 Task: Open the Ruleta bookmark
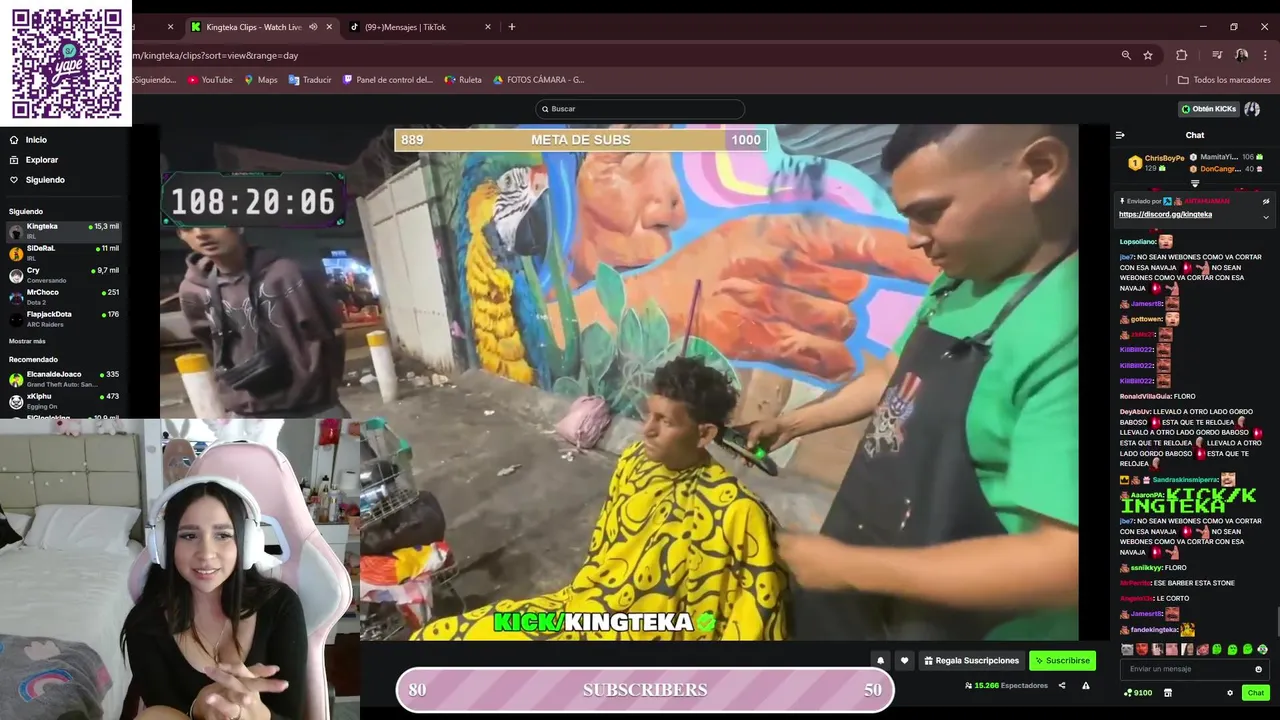(463, 80)
